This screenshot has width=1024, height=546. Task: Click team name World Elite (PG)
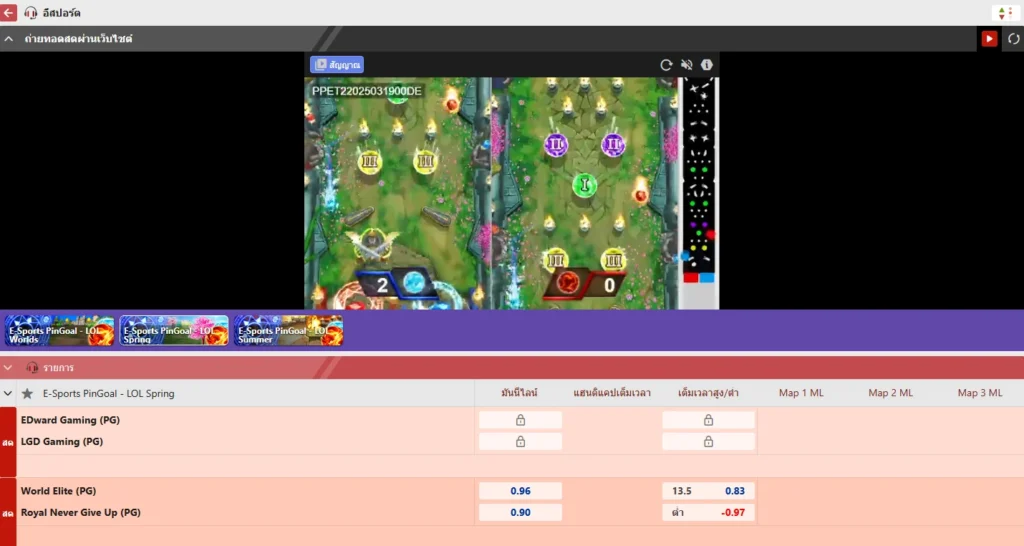pyautogui.click(x=58, y=490)
